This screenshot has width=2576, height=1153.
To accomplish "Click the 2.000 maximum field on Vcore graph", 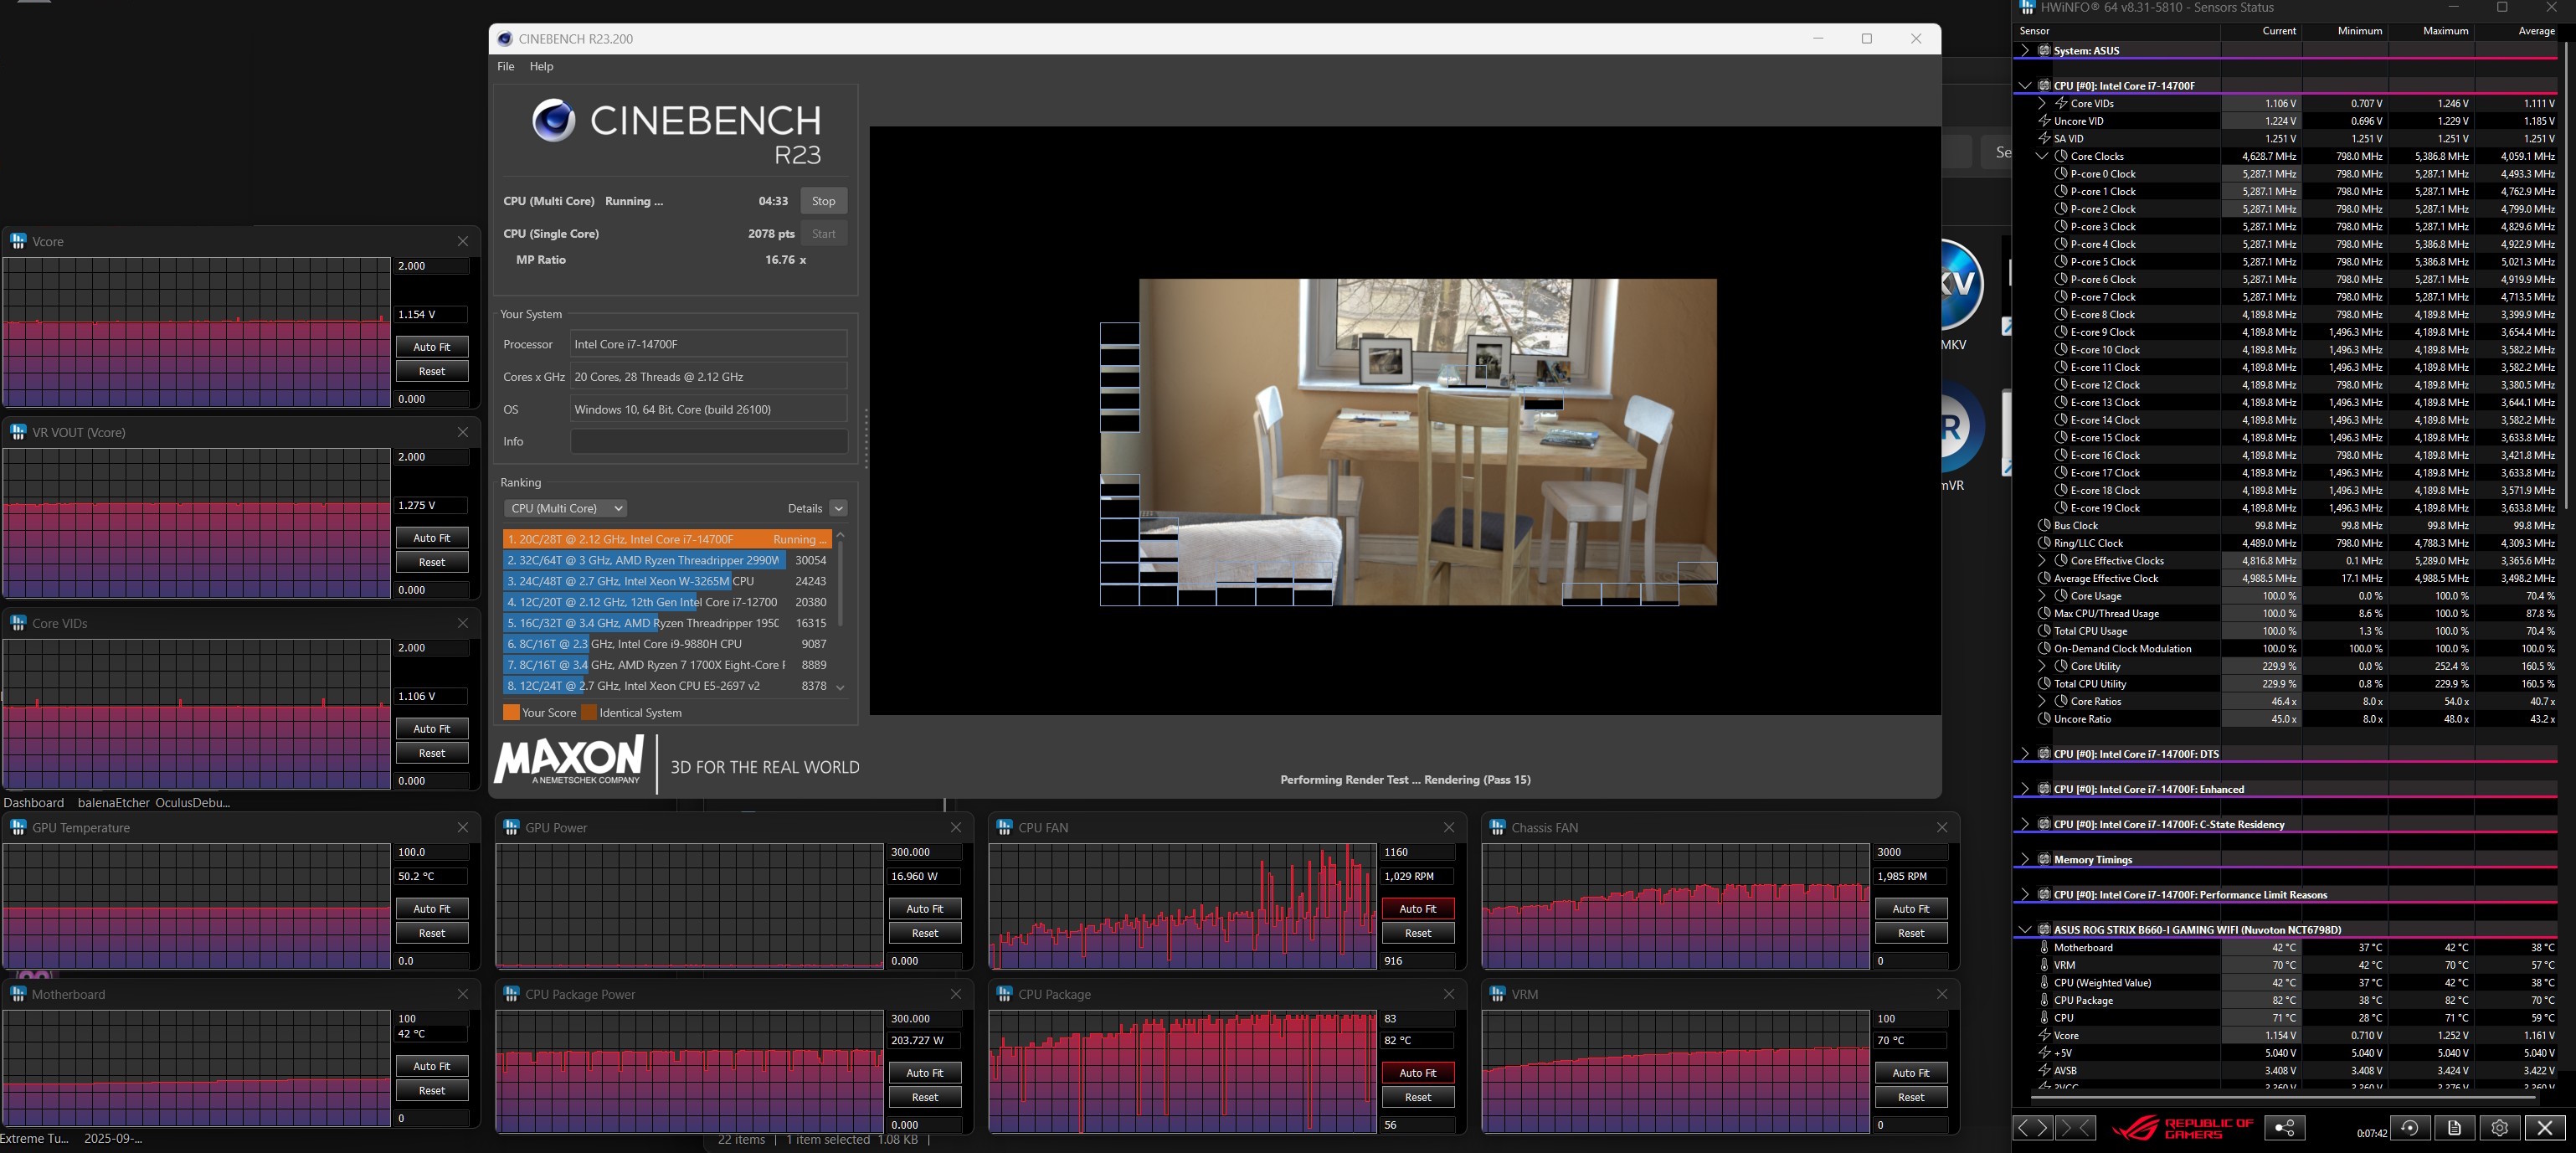I will tap(432, 266).
